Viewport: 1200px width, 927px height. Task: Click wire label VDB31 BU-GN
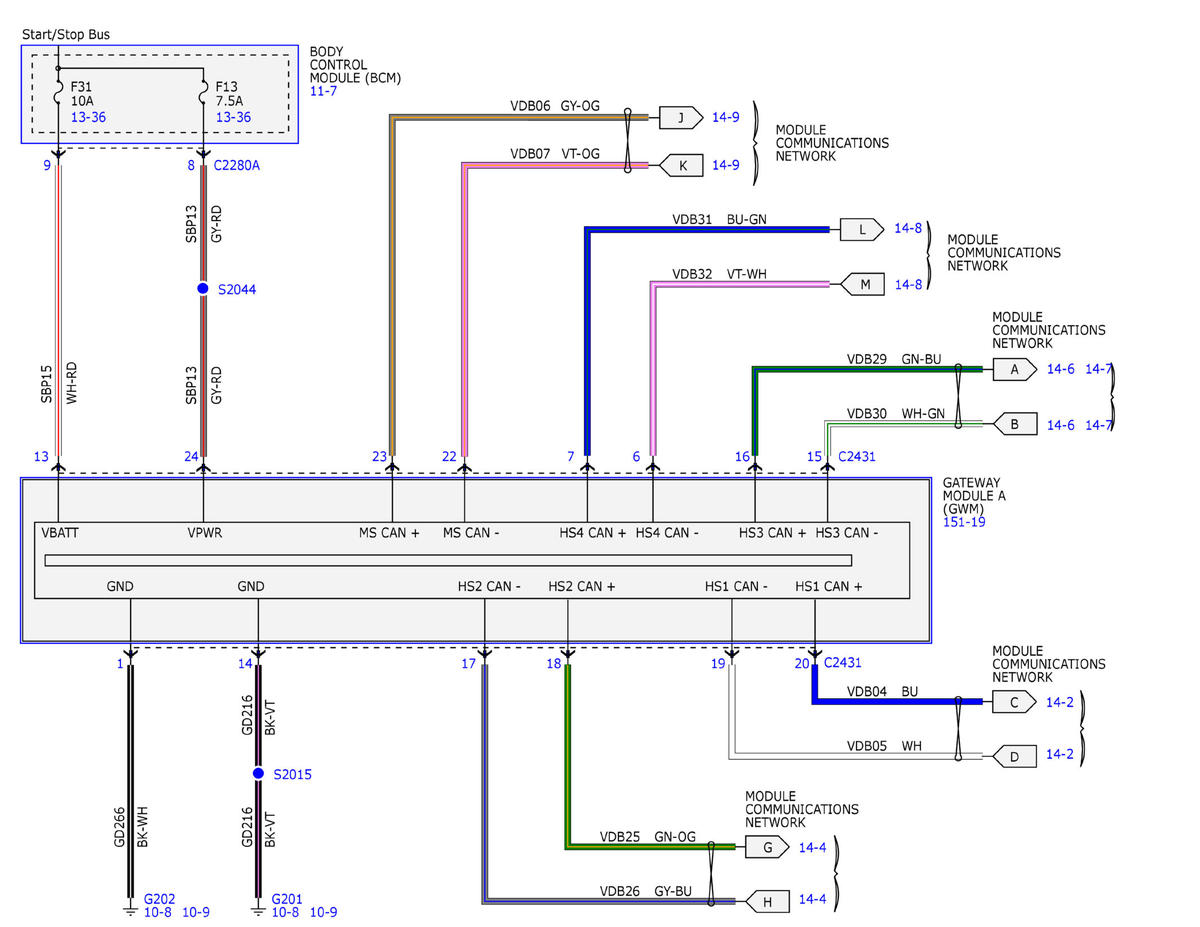(720, 218)
